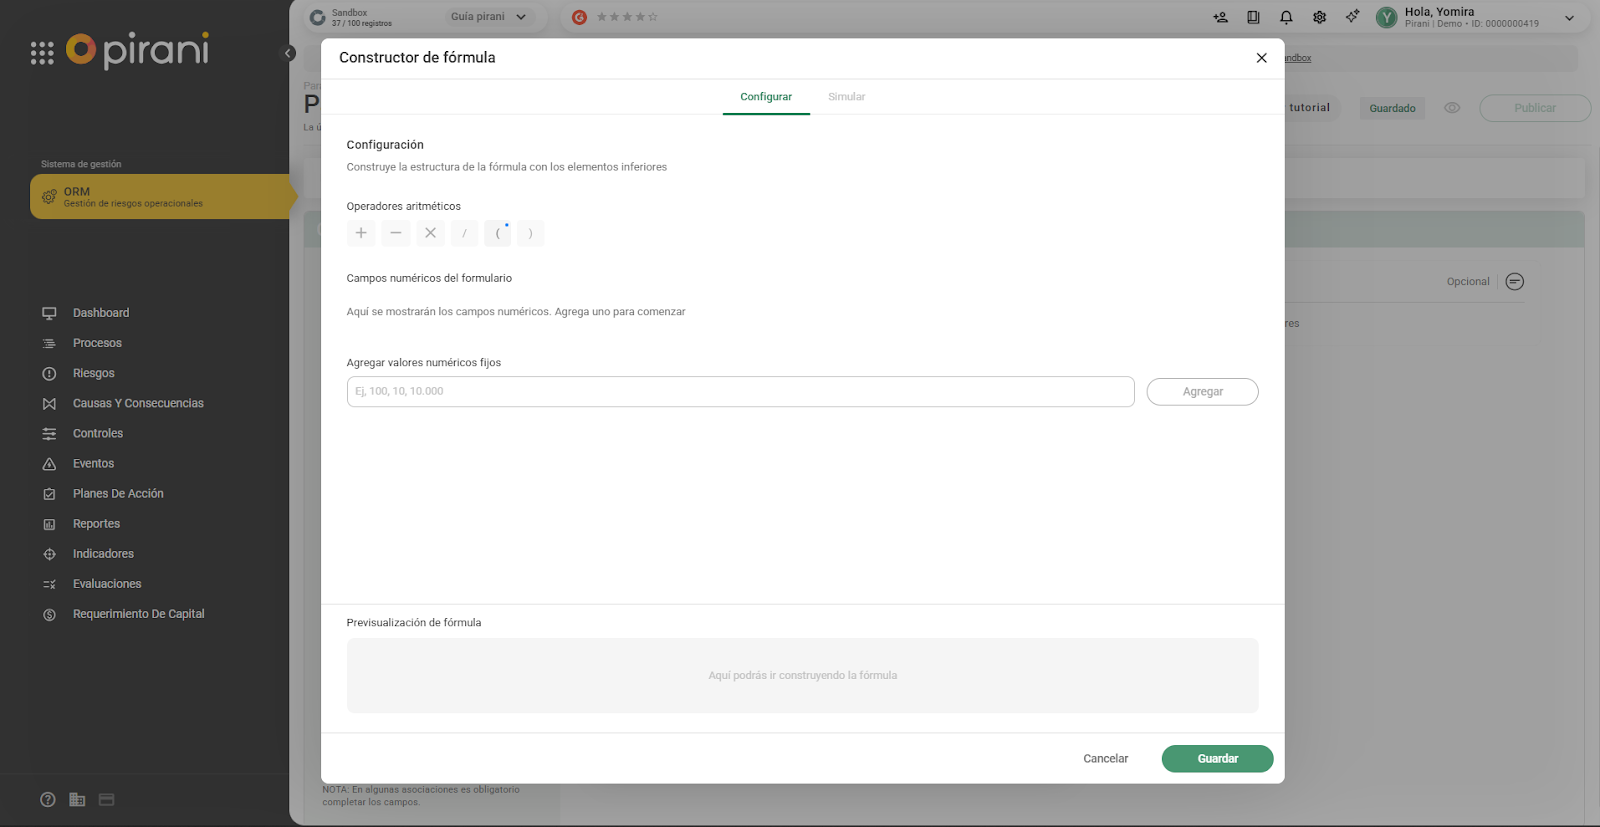Open the app launcher grid icon
This screenshot has height=827, width=1600.
pos(42,53)
